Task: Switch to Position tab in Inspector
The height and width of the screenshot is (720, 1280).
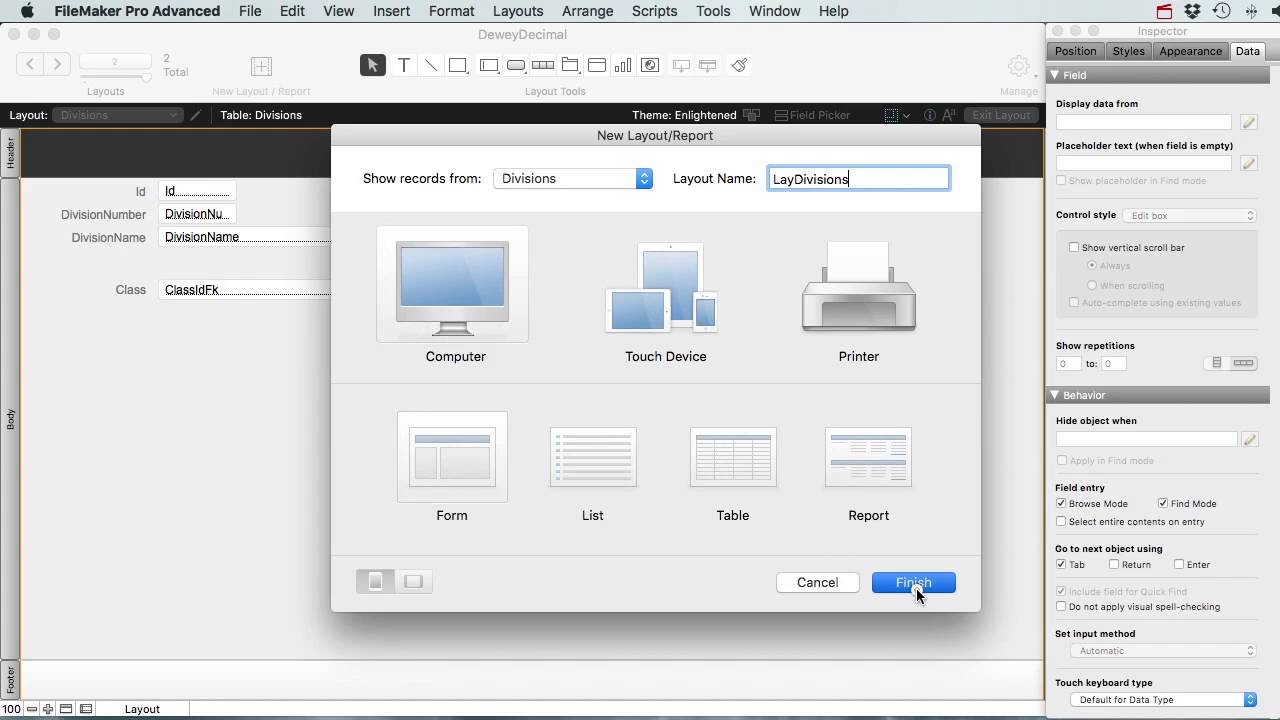Action: coord(1075,51)
